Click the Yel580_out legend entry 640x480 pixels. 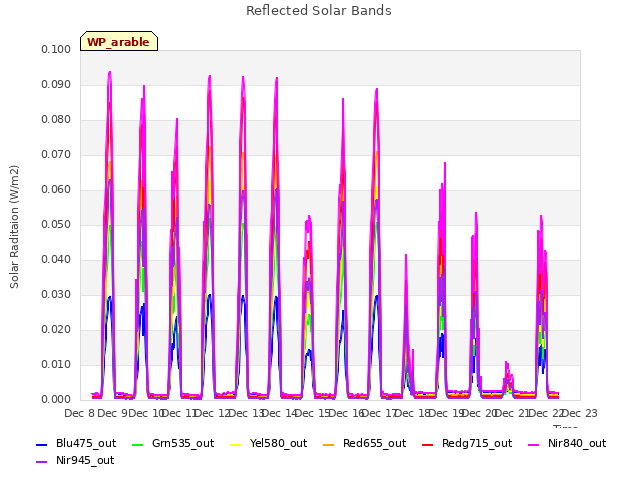click(x=269, y=443)
